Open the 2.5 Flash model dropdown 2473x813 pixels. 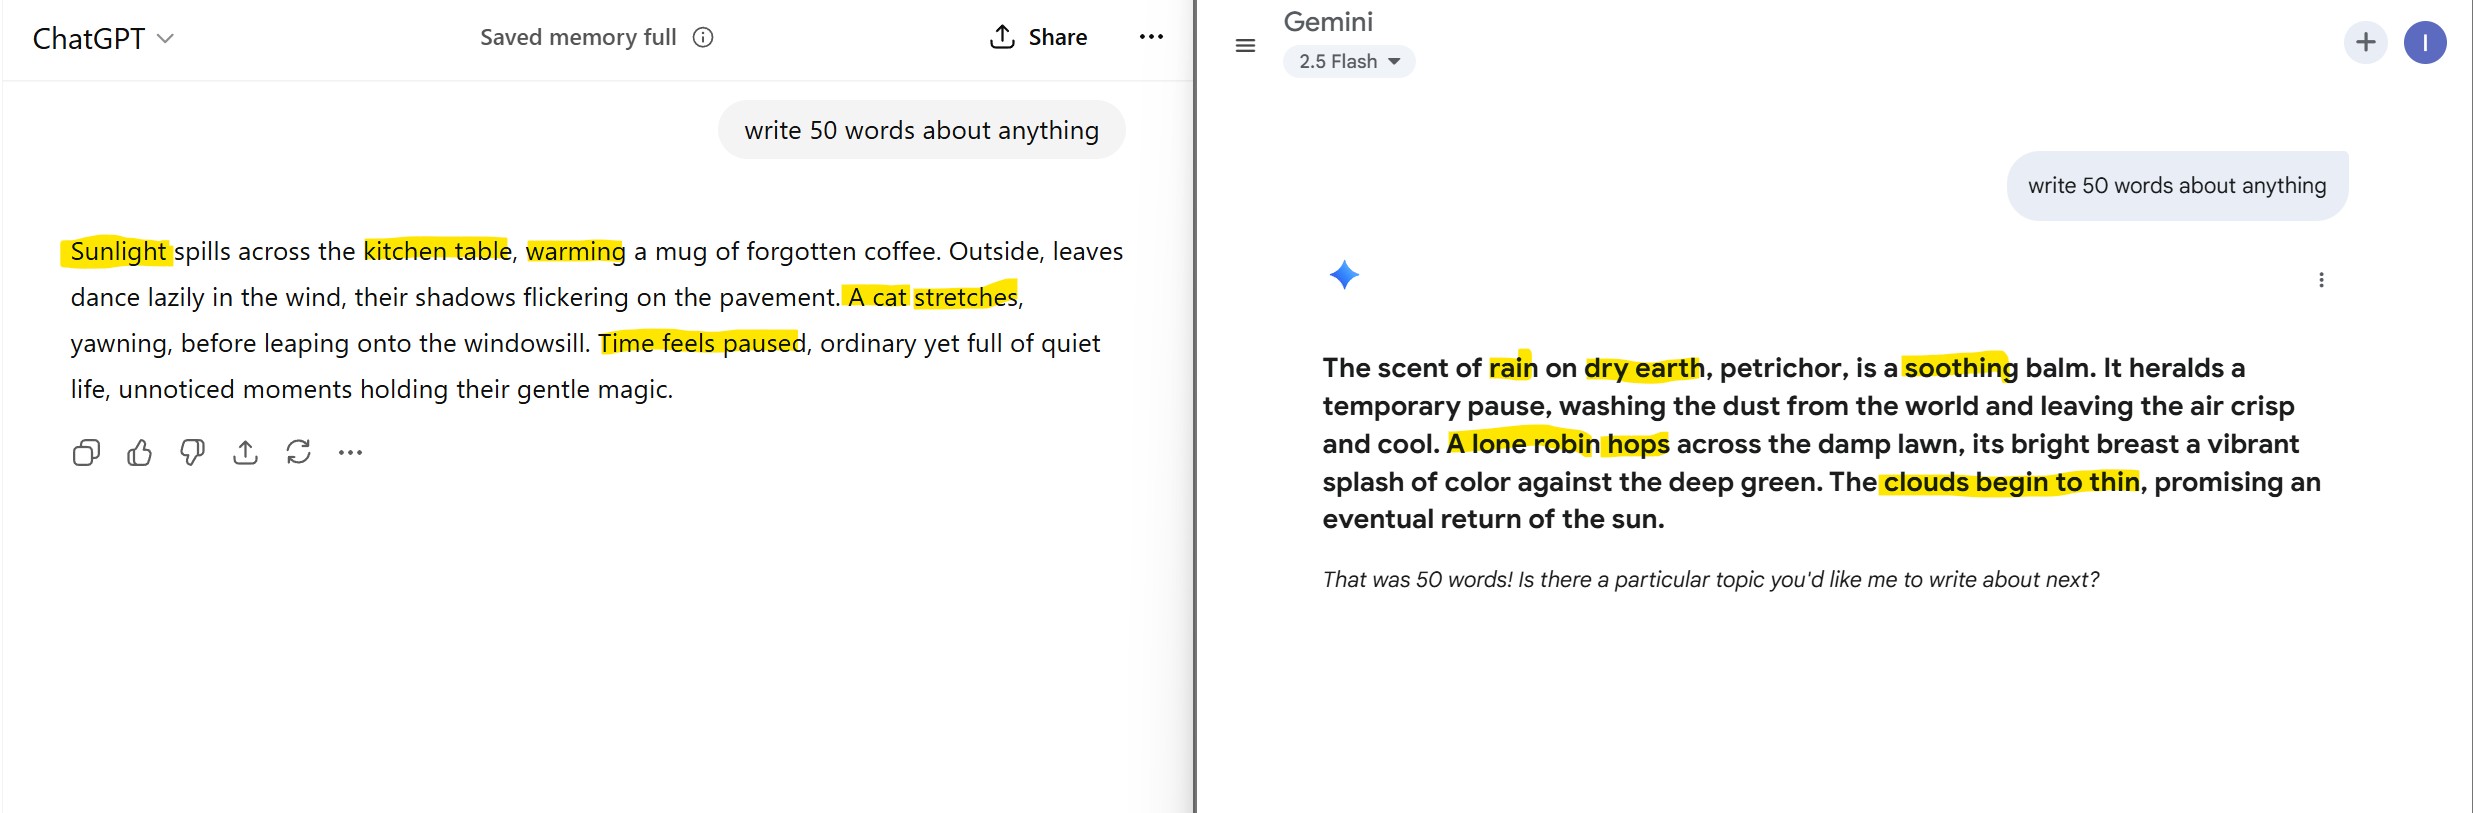click(1348, 61)
